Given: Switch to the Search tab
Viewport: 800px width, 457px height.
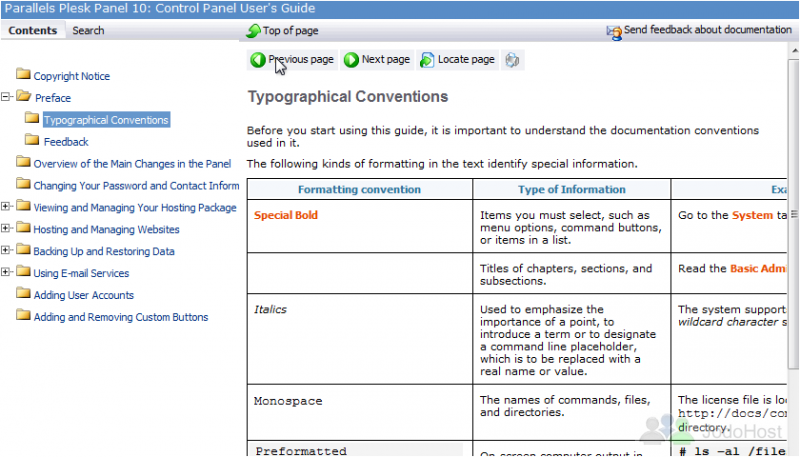Looking at the screenshot, I should 88,31.
